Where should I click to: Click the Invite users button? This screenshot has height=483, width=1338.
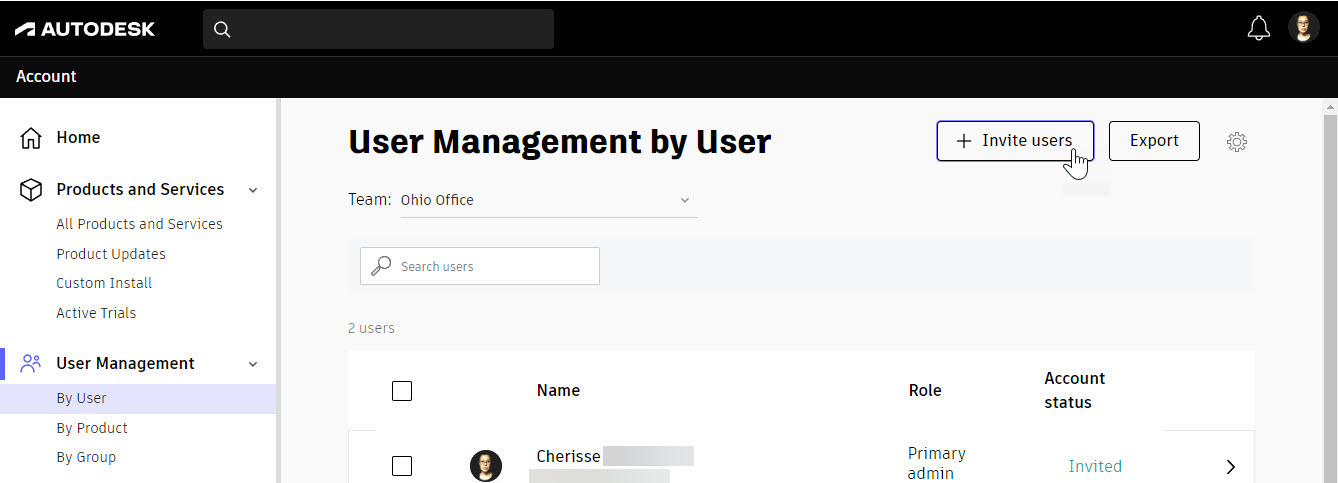pos(1015,141)
